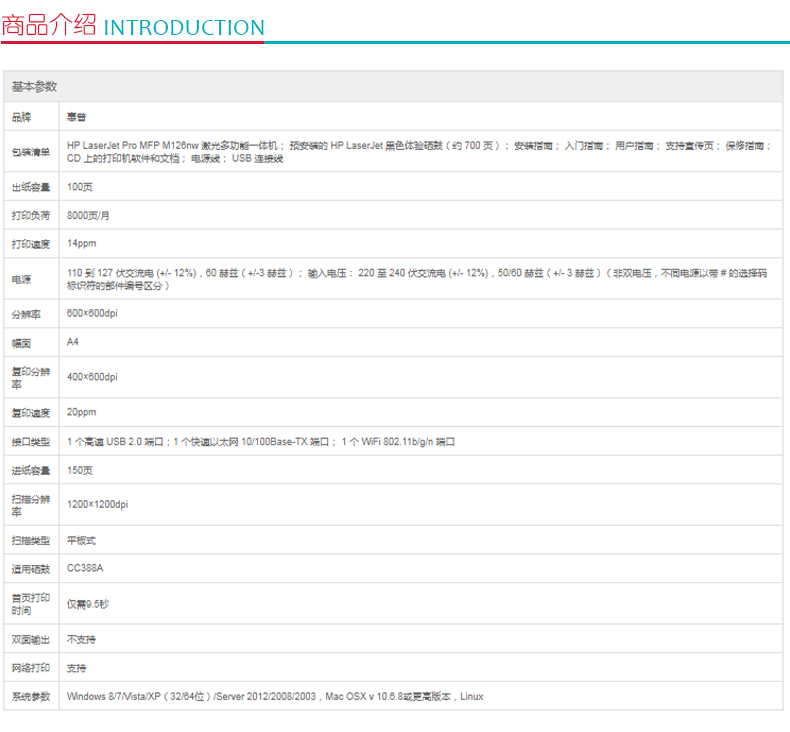Click the 打印负荷 label

[31, 216]
